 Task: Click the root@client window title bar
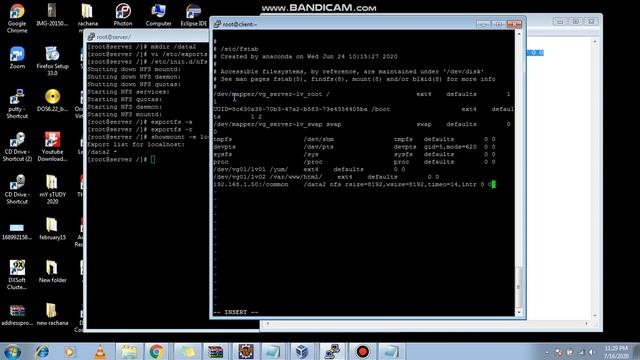[347, 24]
